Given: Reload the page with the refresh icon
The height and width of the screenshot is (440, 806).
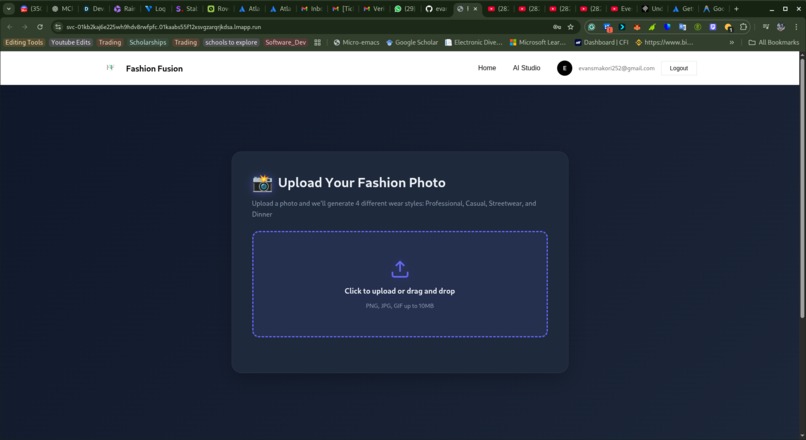Looking at the screenshot, I should (x=40, y=27).
